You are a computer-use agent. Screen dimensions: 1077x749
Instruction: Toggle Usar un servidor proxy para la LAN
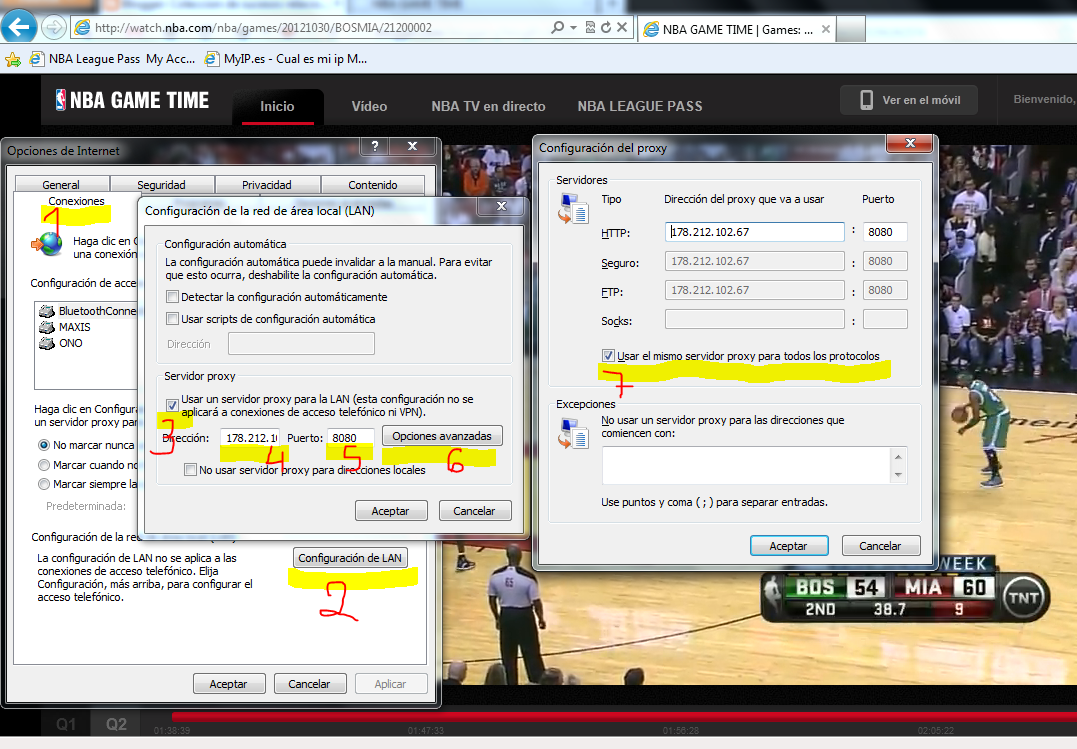[x=172, y=405]
